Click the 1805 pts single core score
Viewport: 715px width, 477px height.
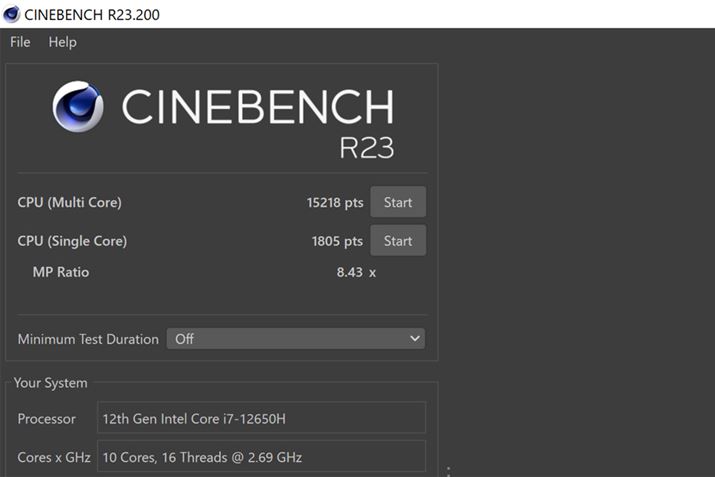(x=337, y=241)
